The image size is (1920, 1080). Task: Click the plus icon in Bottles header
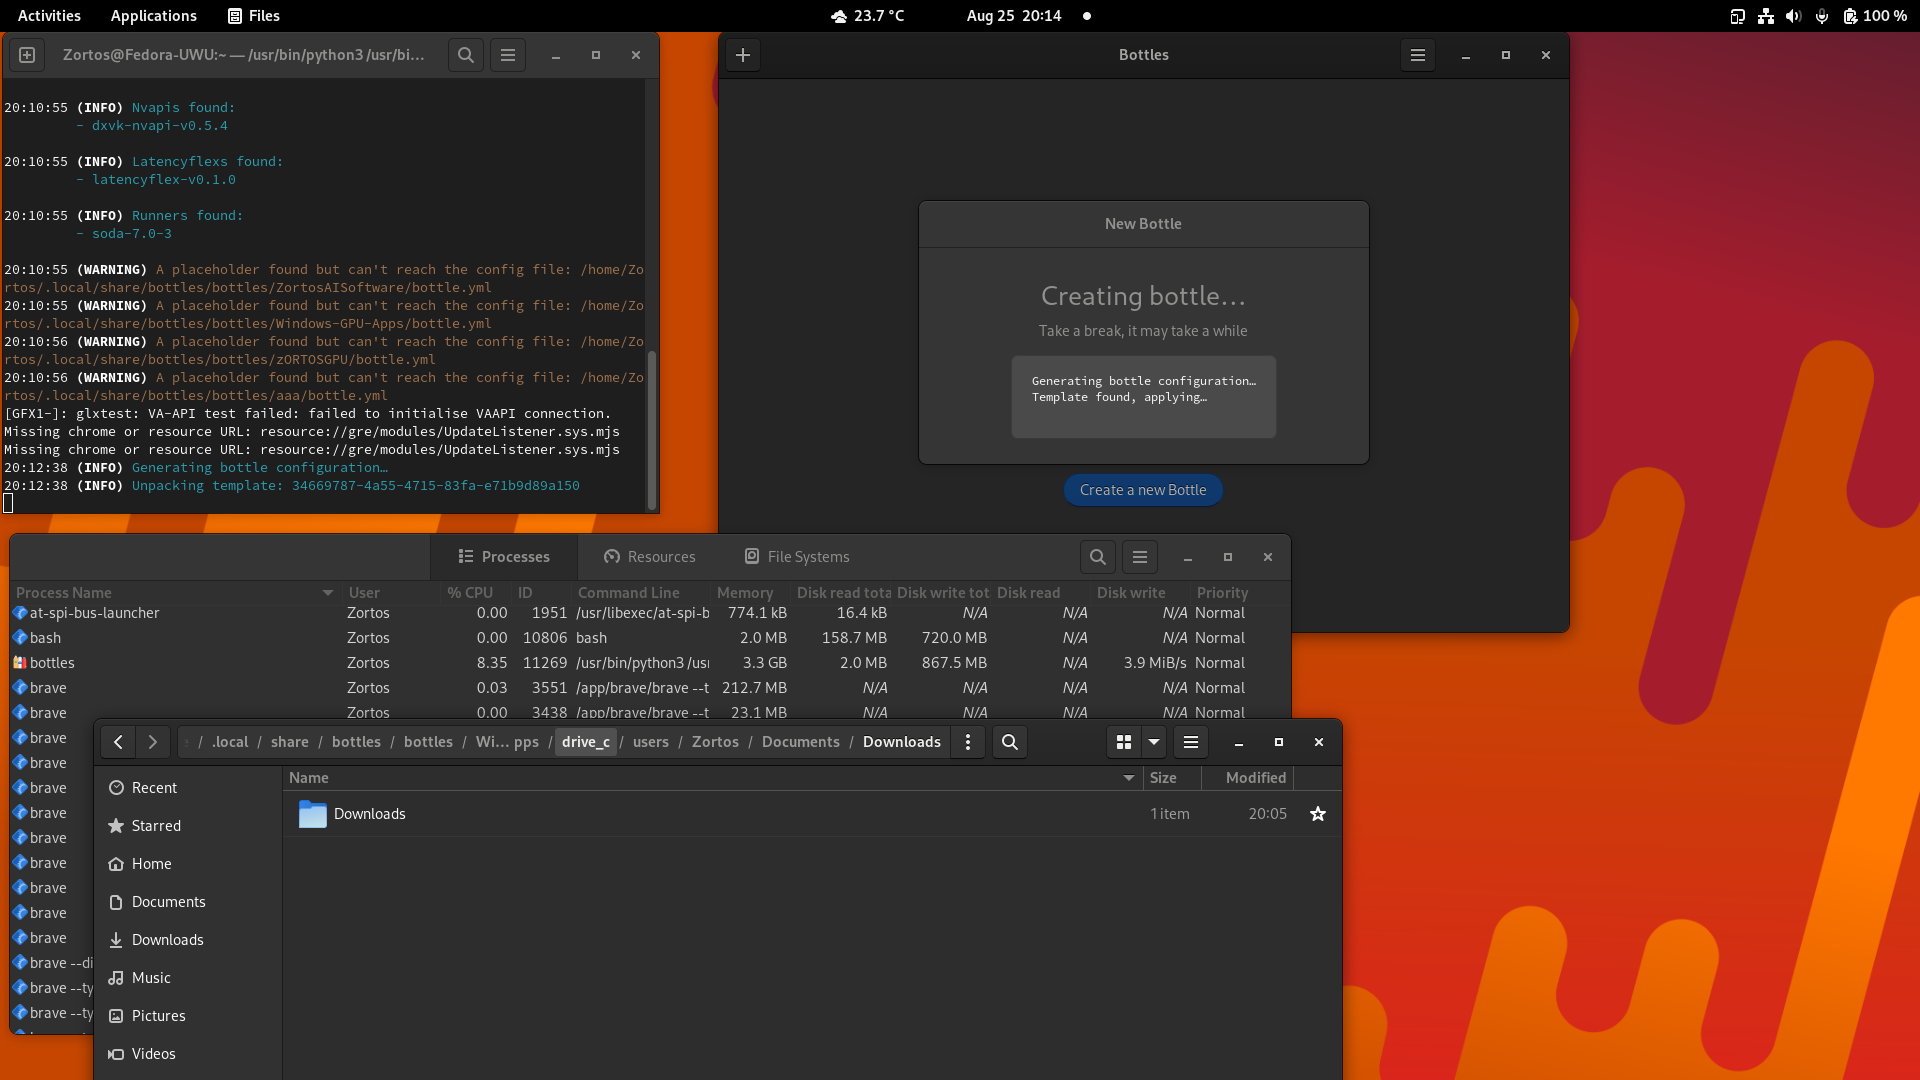pyautogui.click(x=743, y=55)
